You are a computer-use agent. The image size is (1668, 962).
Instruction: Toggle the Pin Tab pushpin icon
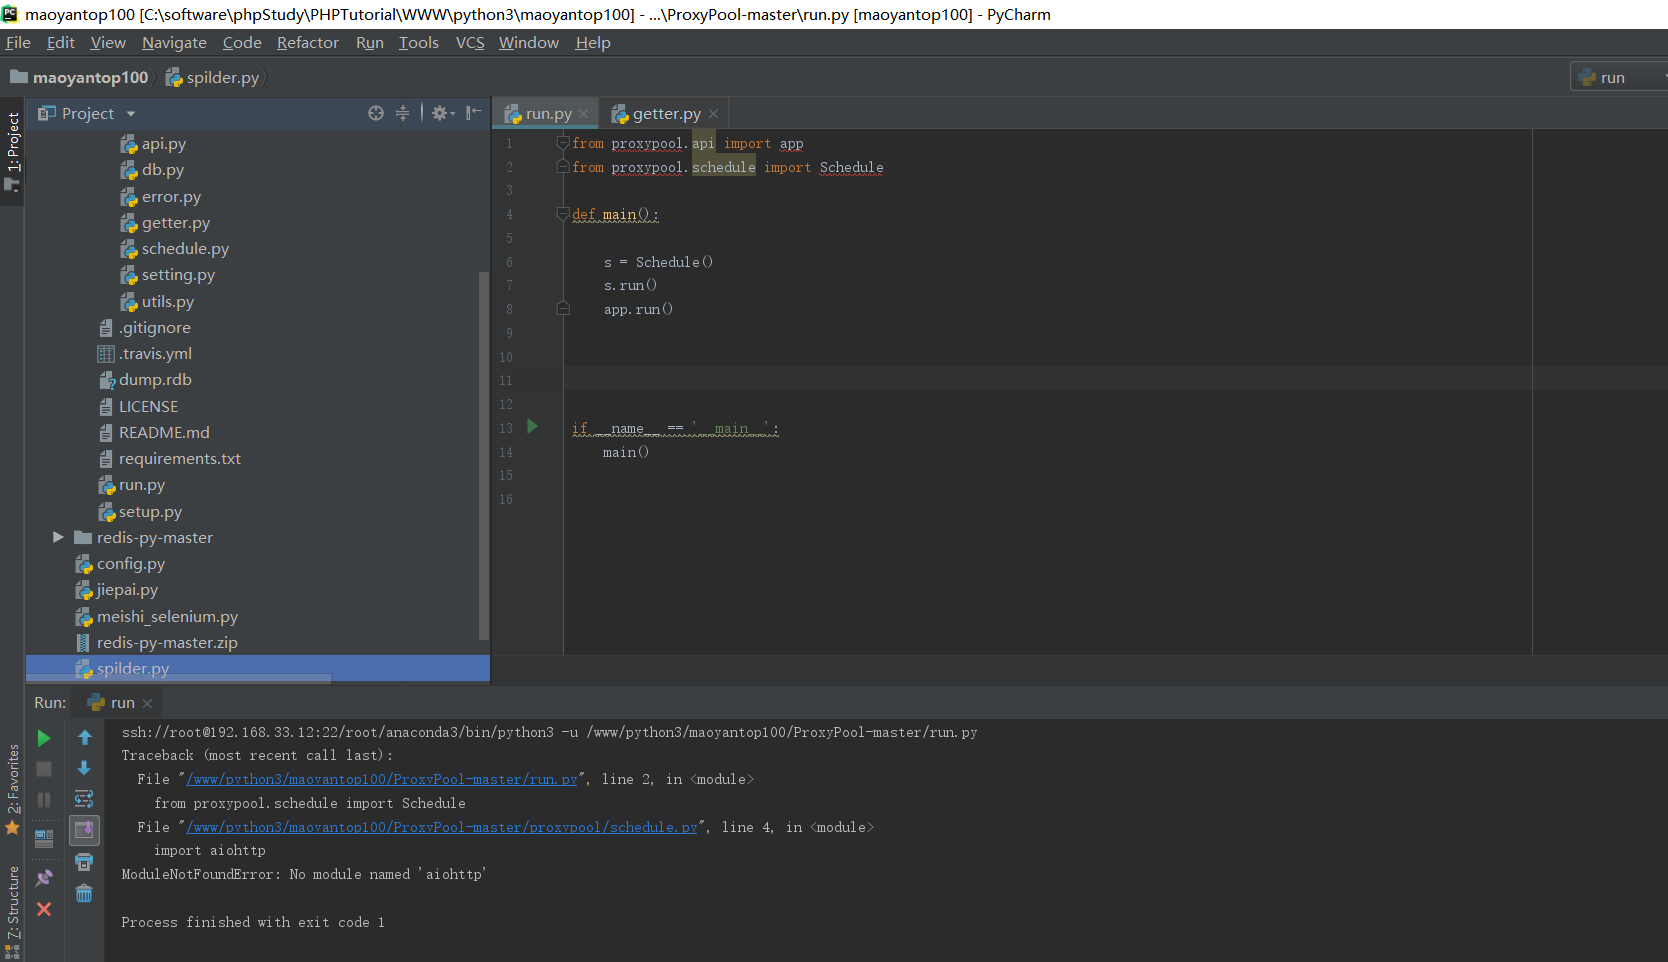tap(44, 878)
